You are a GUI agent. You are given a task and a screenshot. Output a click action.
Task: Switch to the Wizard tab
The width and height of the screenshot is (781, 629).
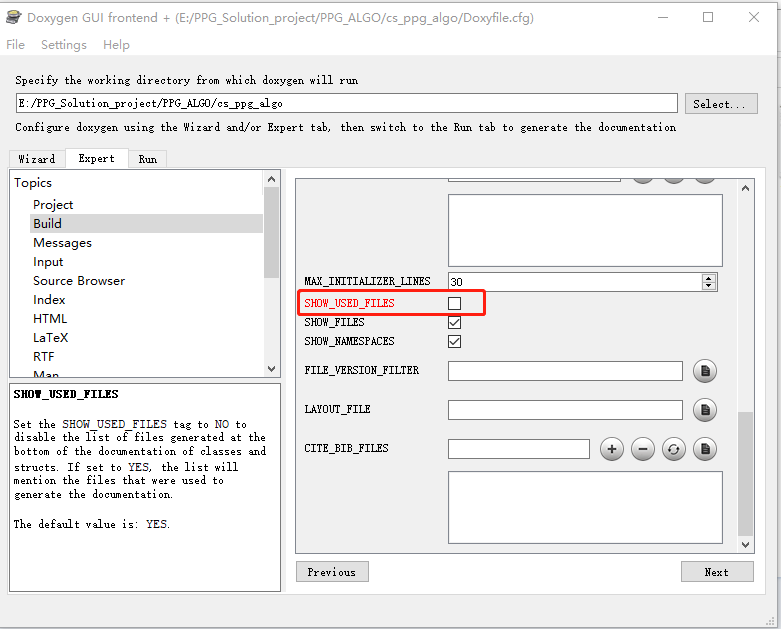tap(37, 159)
